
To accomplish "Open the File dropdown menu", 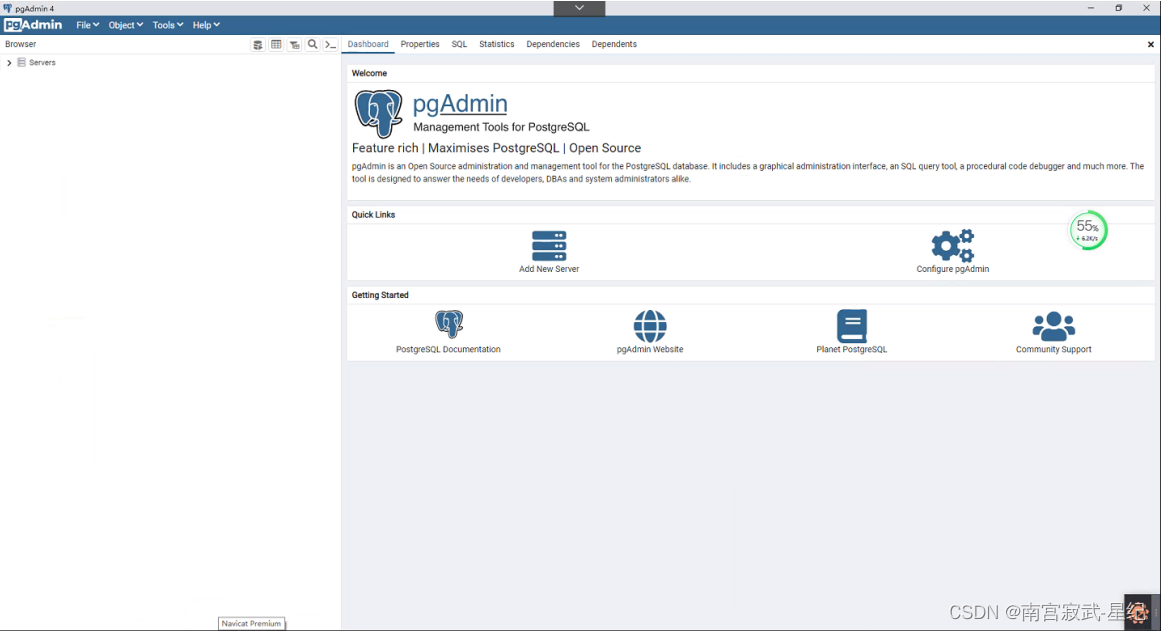I will pyautogui.click(x=87, y=25).
